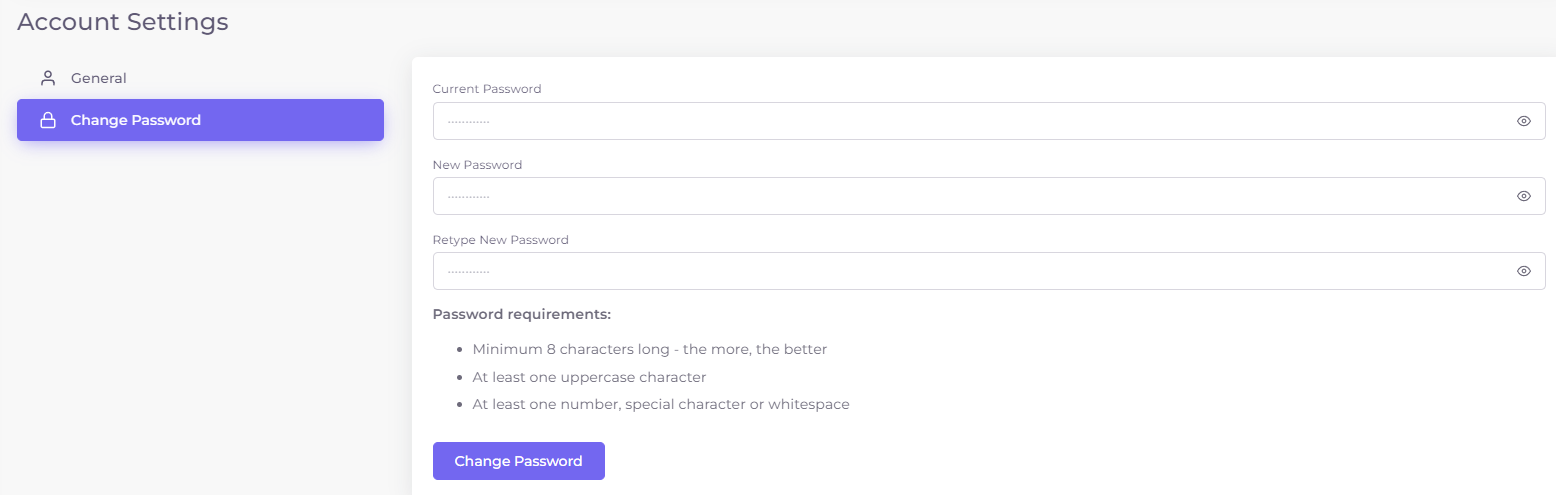Click the purple Change Password submit button
This screenshot has width=1556, height=495.
tap(518, 461)
